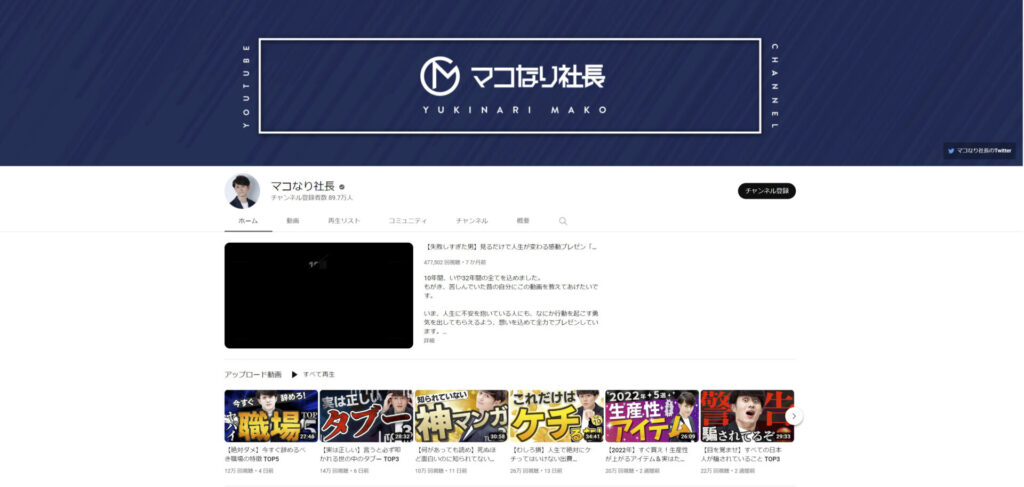Open the 再生リスト tab
Screen dimensions: 1024x487
point(344,221)
